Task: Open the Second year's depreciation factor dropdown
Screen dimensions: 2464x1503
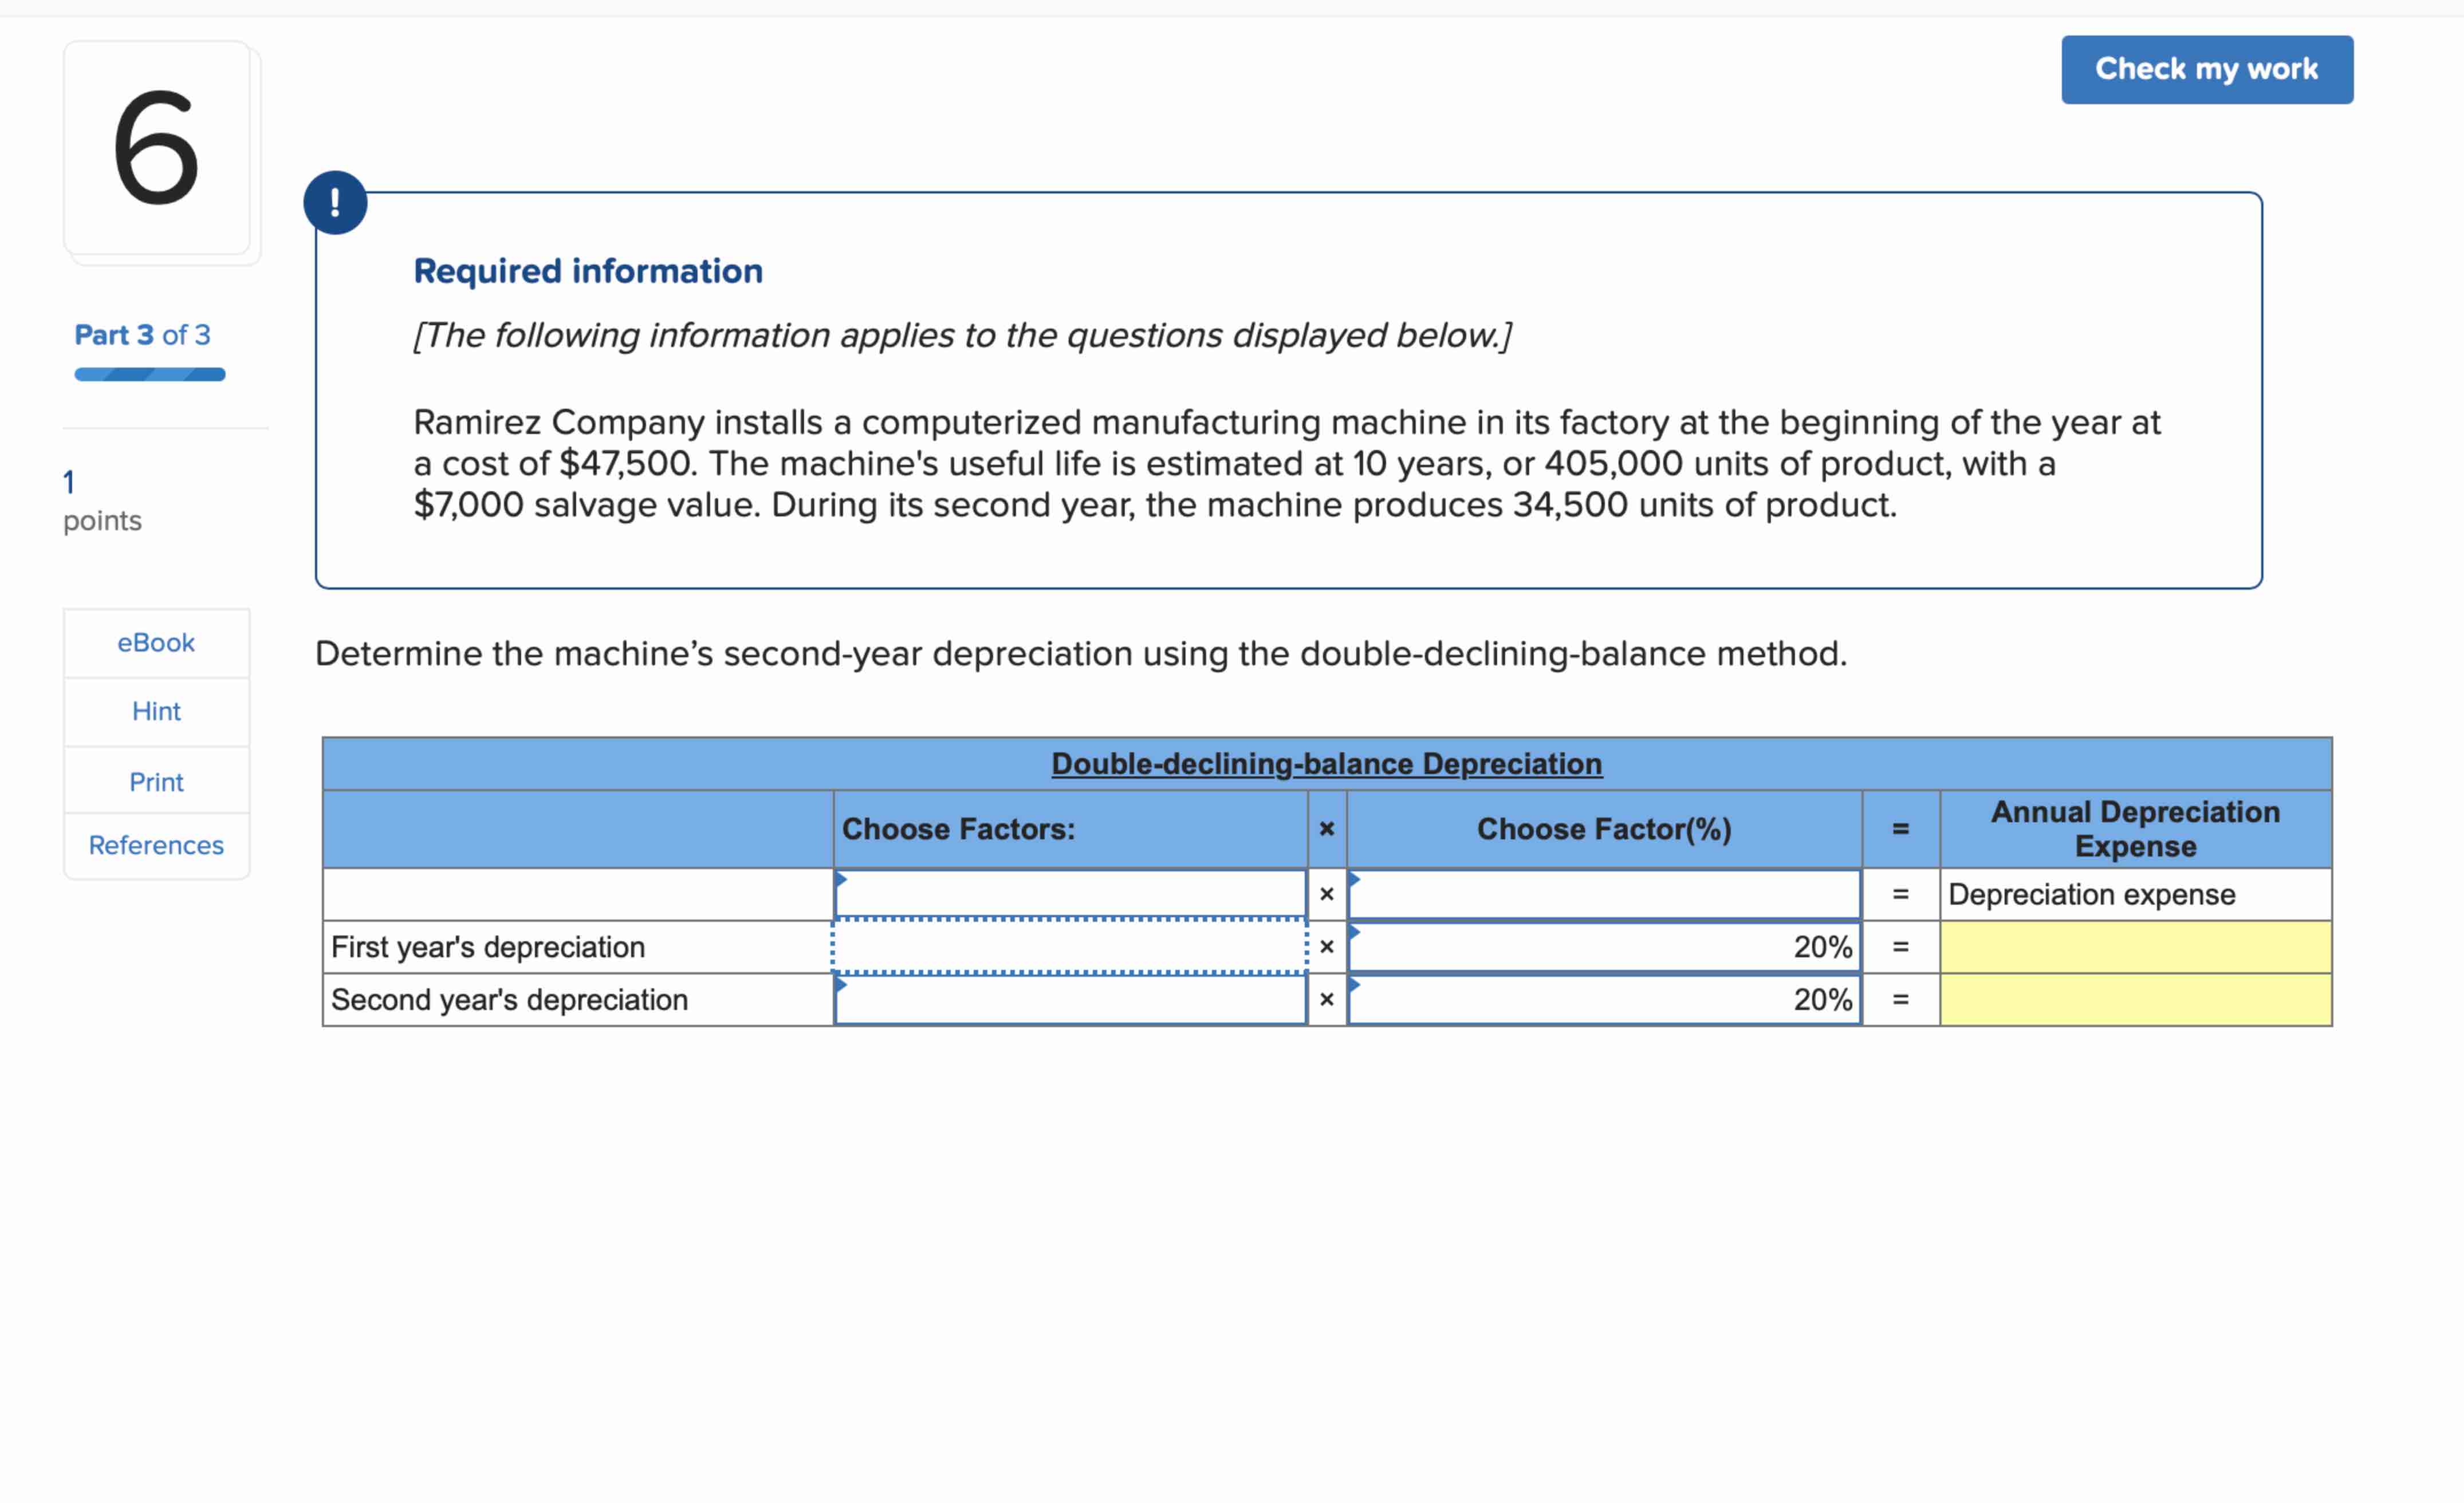Action: point(1070,1000)
